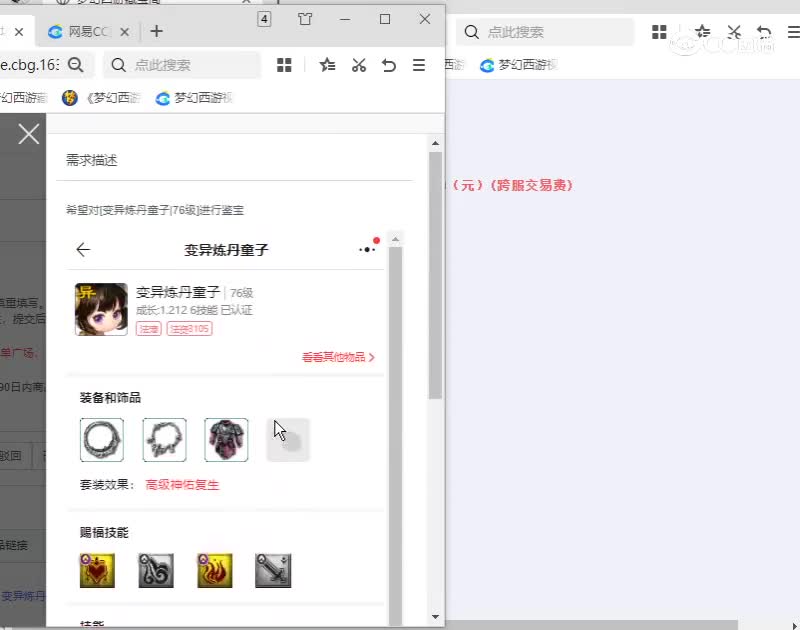Image resolution: width=800 pixels, height=630 pixels.
Task: Select the gray sword blessing skill icon
Action: coord(273,570)
